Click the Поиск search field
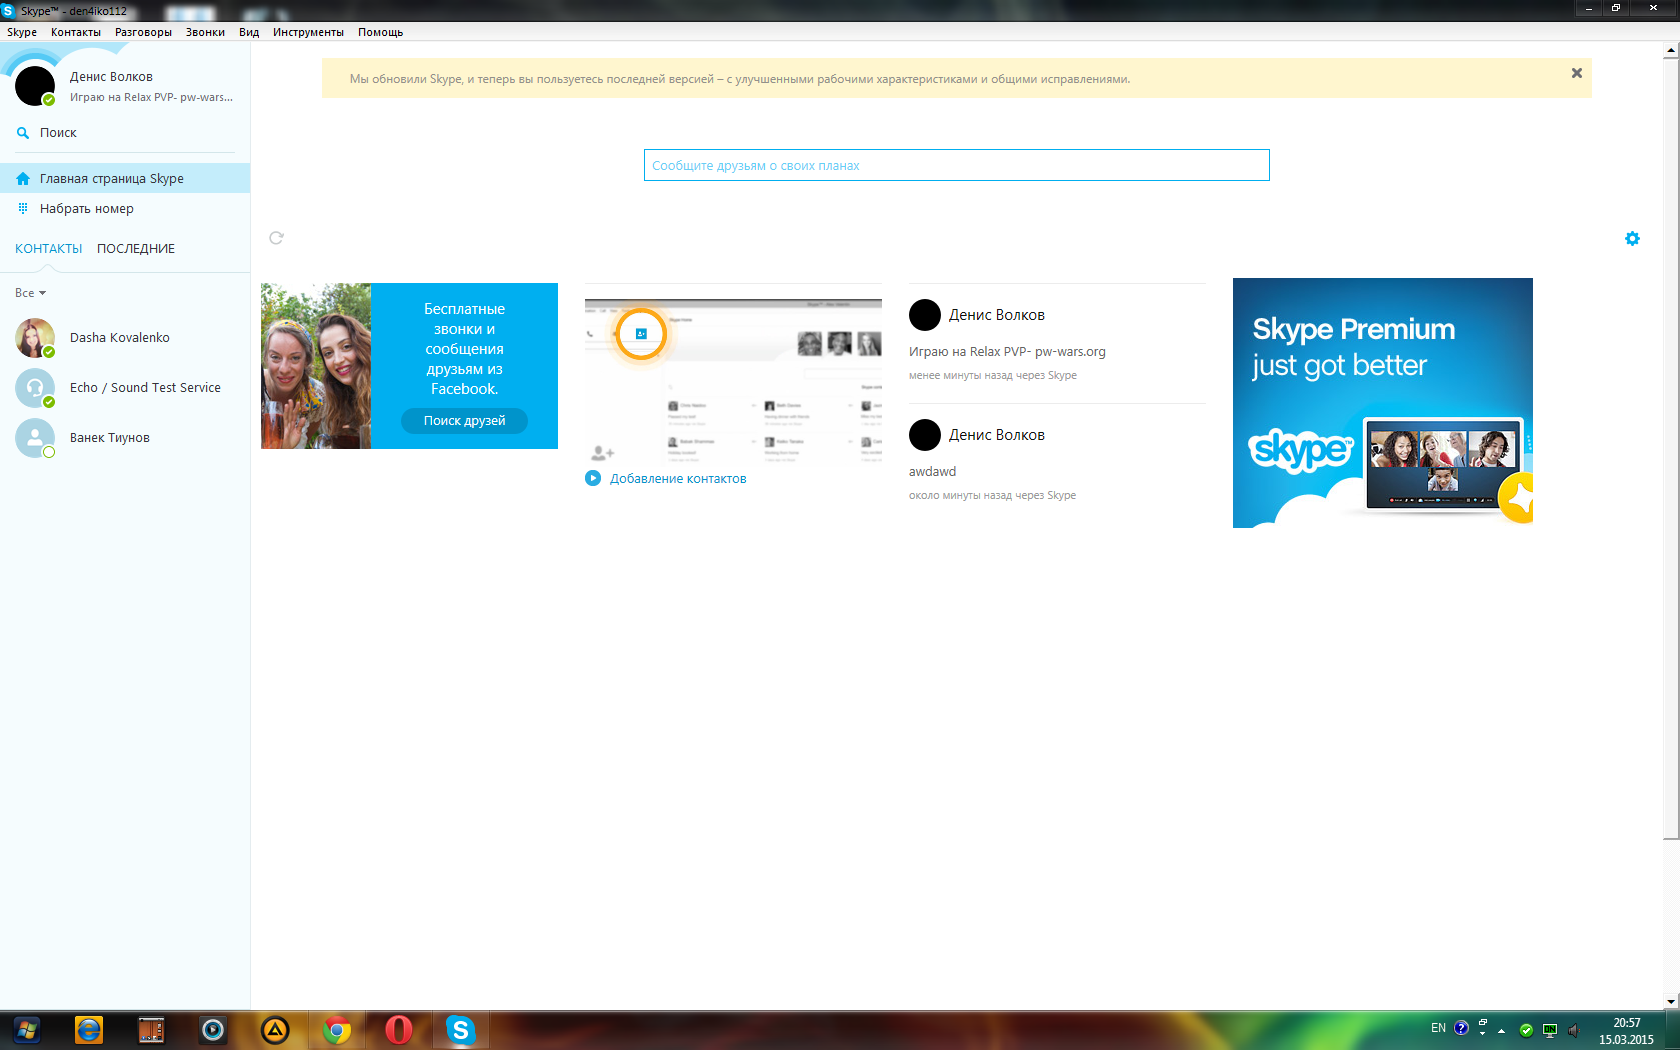 point(125,133)
